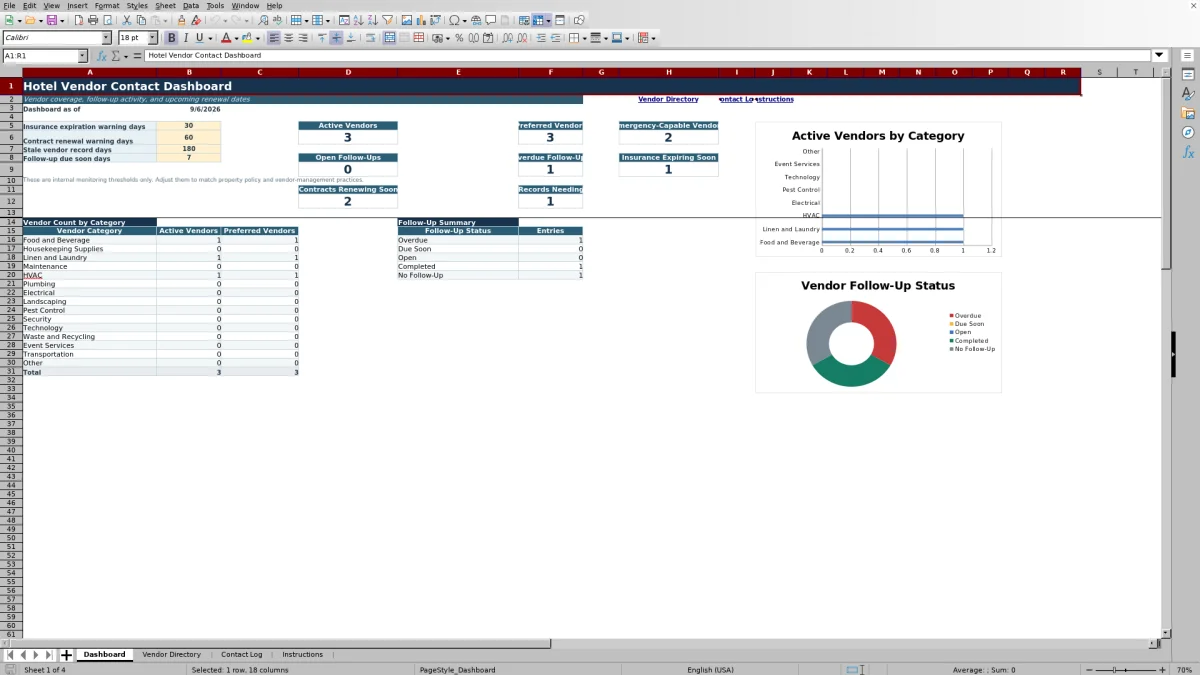Open the Data menu

pos(190,6)
